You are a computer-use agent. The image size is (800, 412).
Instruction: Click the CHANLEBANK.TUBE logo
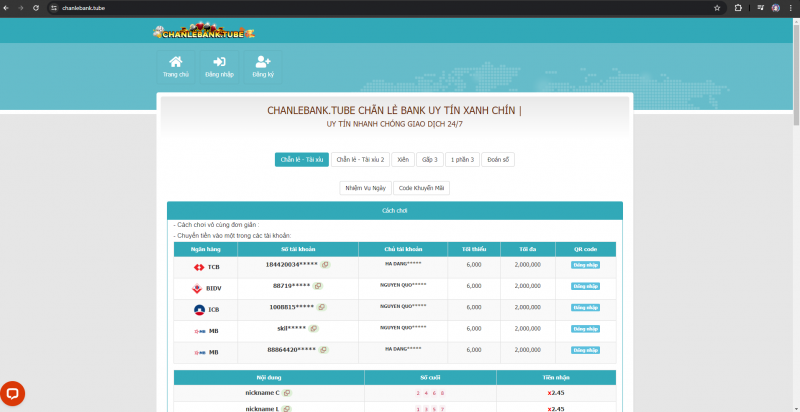coord(204,32)
